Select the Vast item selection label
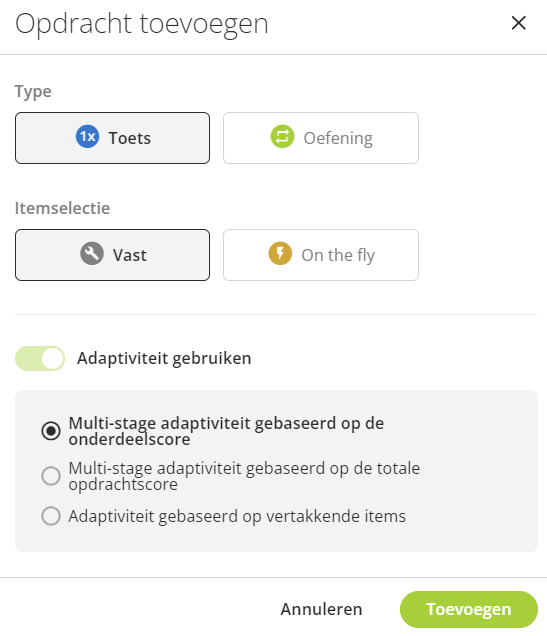The height and width of the screenshot is (636, 547). (x=130, y=255)
